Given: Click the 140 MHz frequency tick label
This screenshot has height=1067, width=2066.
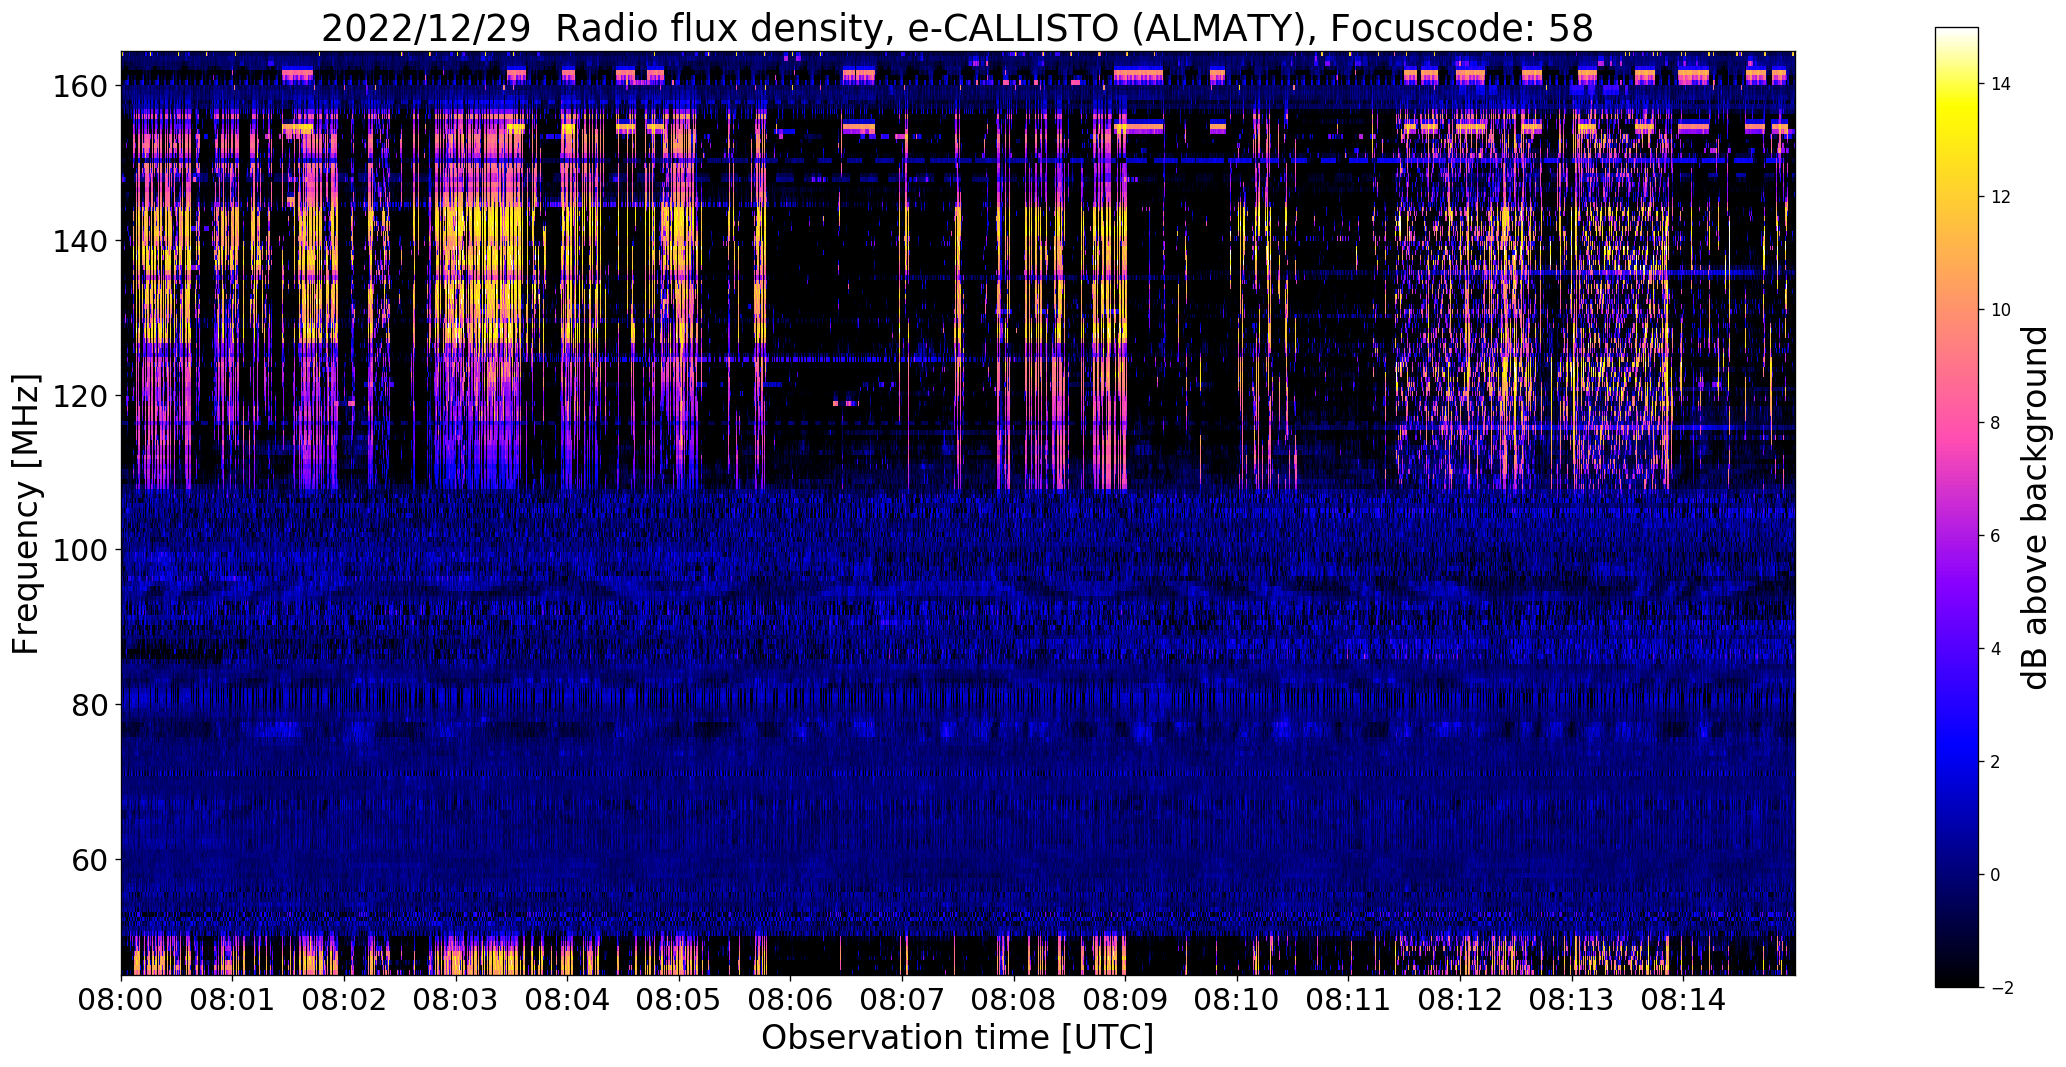Looking at the screenshot, I should point(79,241).
